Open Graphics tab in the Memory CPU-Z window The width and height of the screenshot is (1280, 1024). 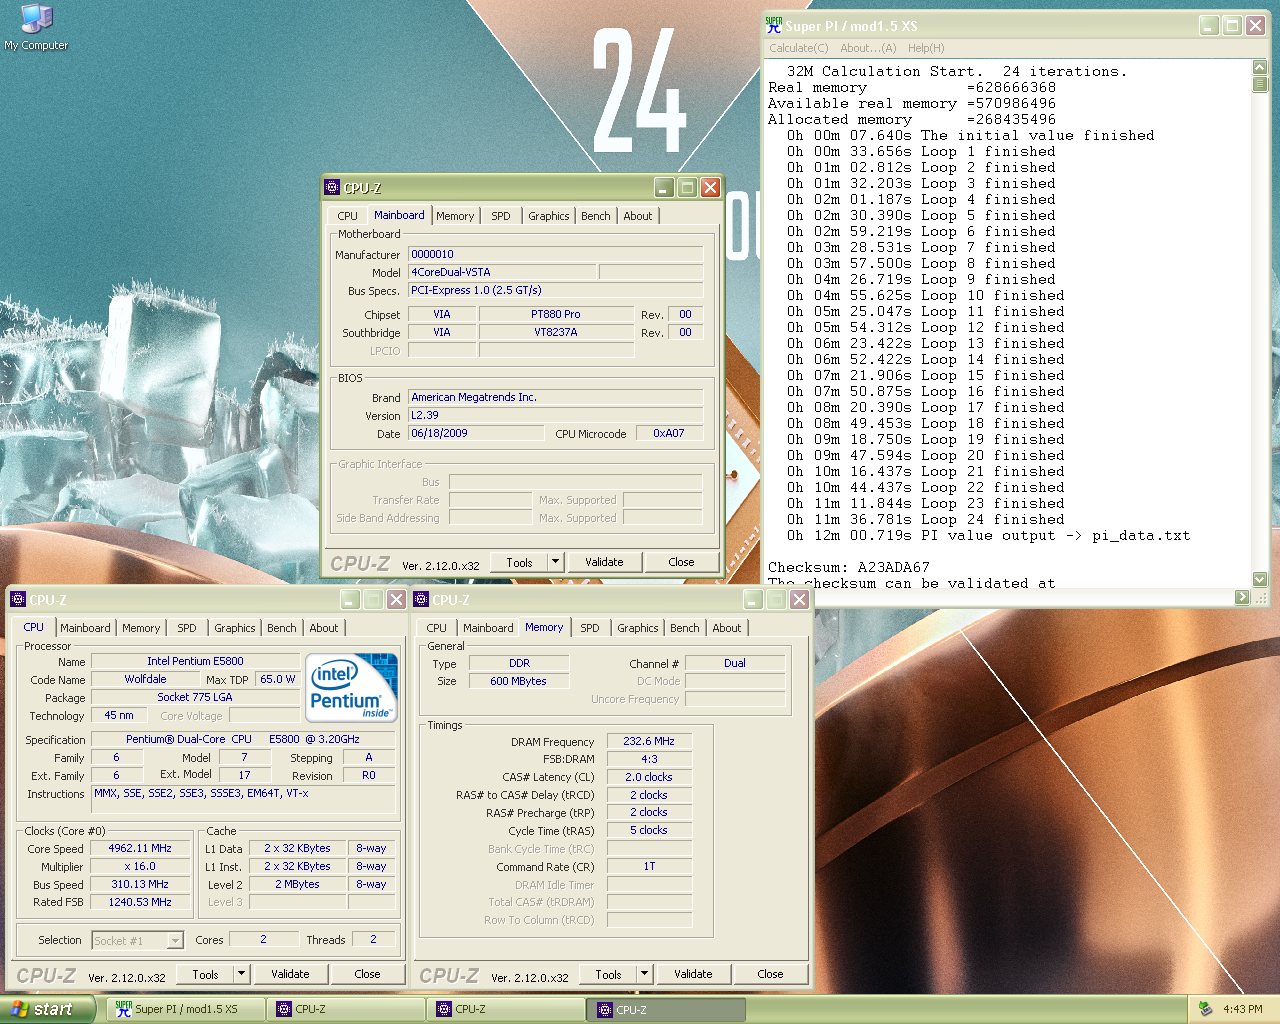coord(638,628)
